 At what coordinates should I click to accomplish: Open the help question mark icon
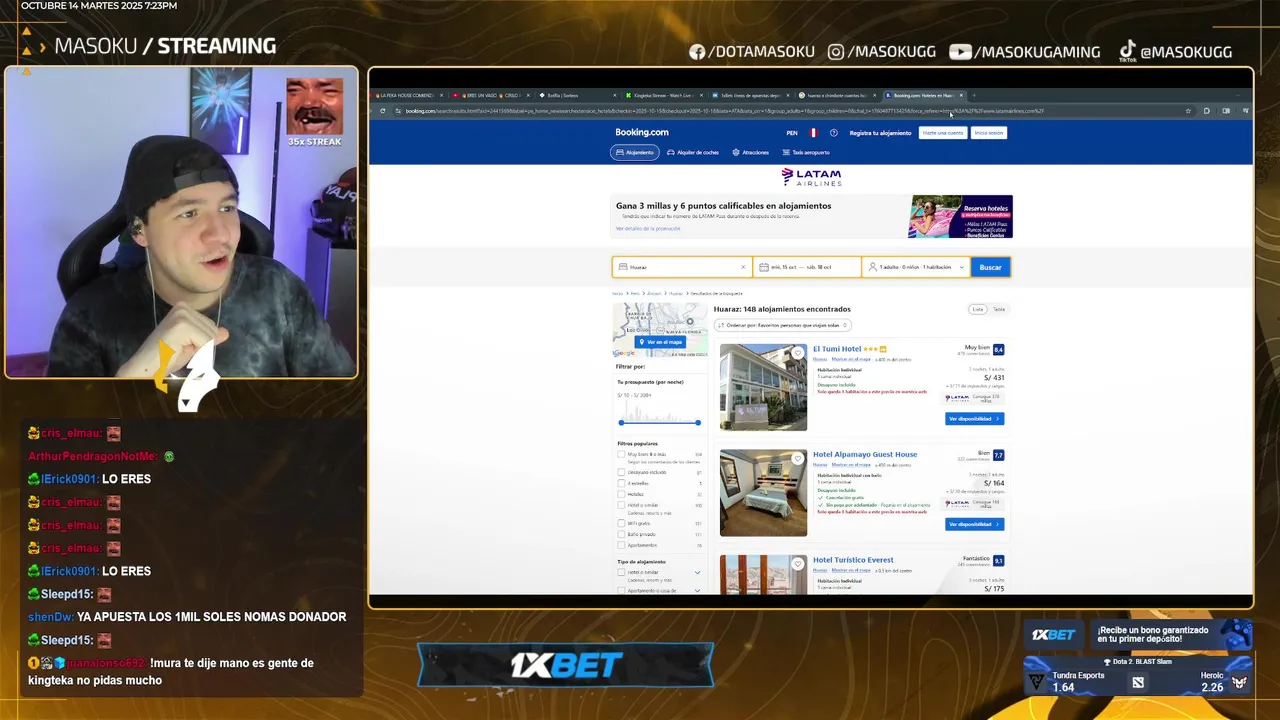(x=833, y=133)
